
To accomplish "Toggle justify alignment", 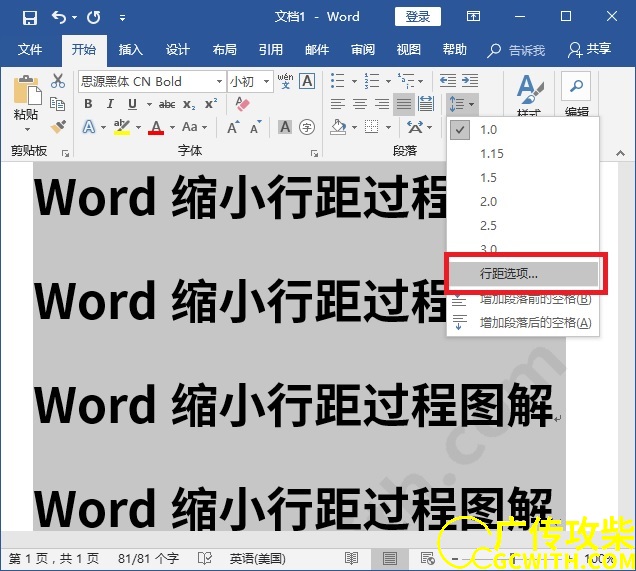I will [x=404, y=104].
